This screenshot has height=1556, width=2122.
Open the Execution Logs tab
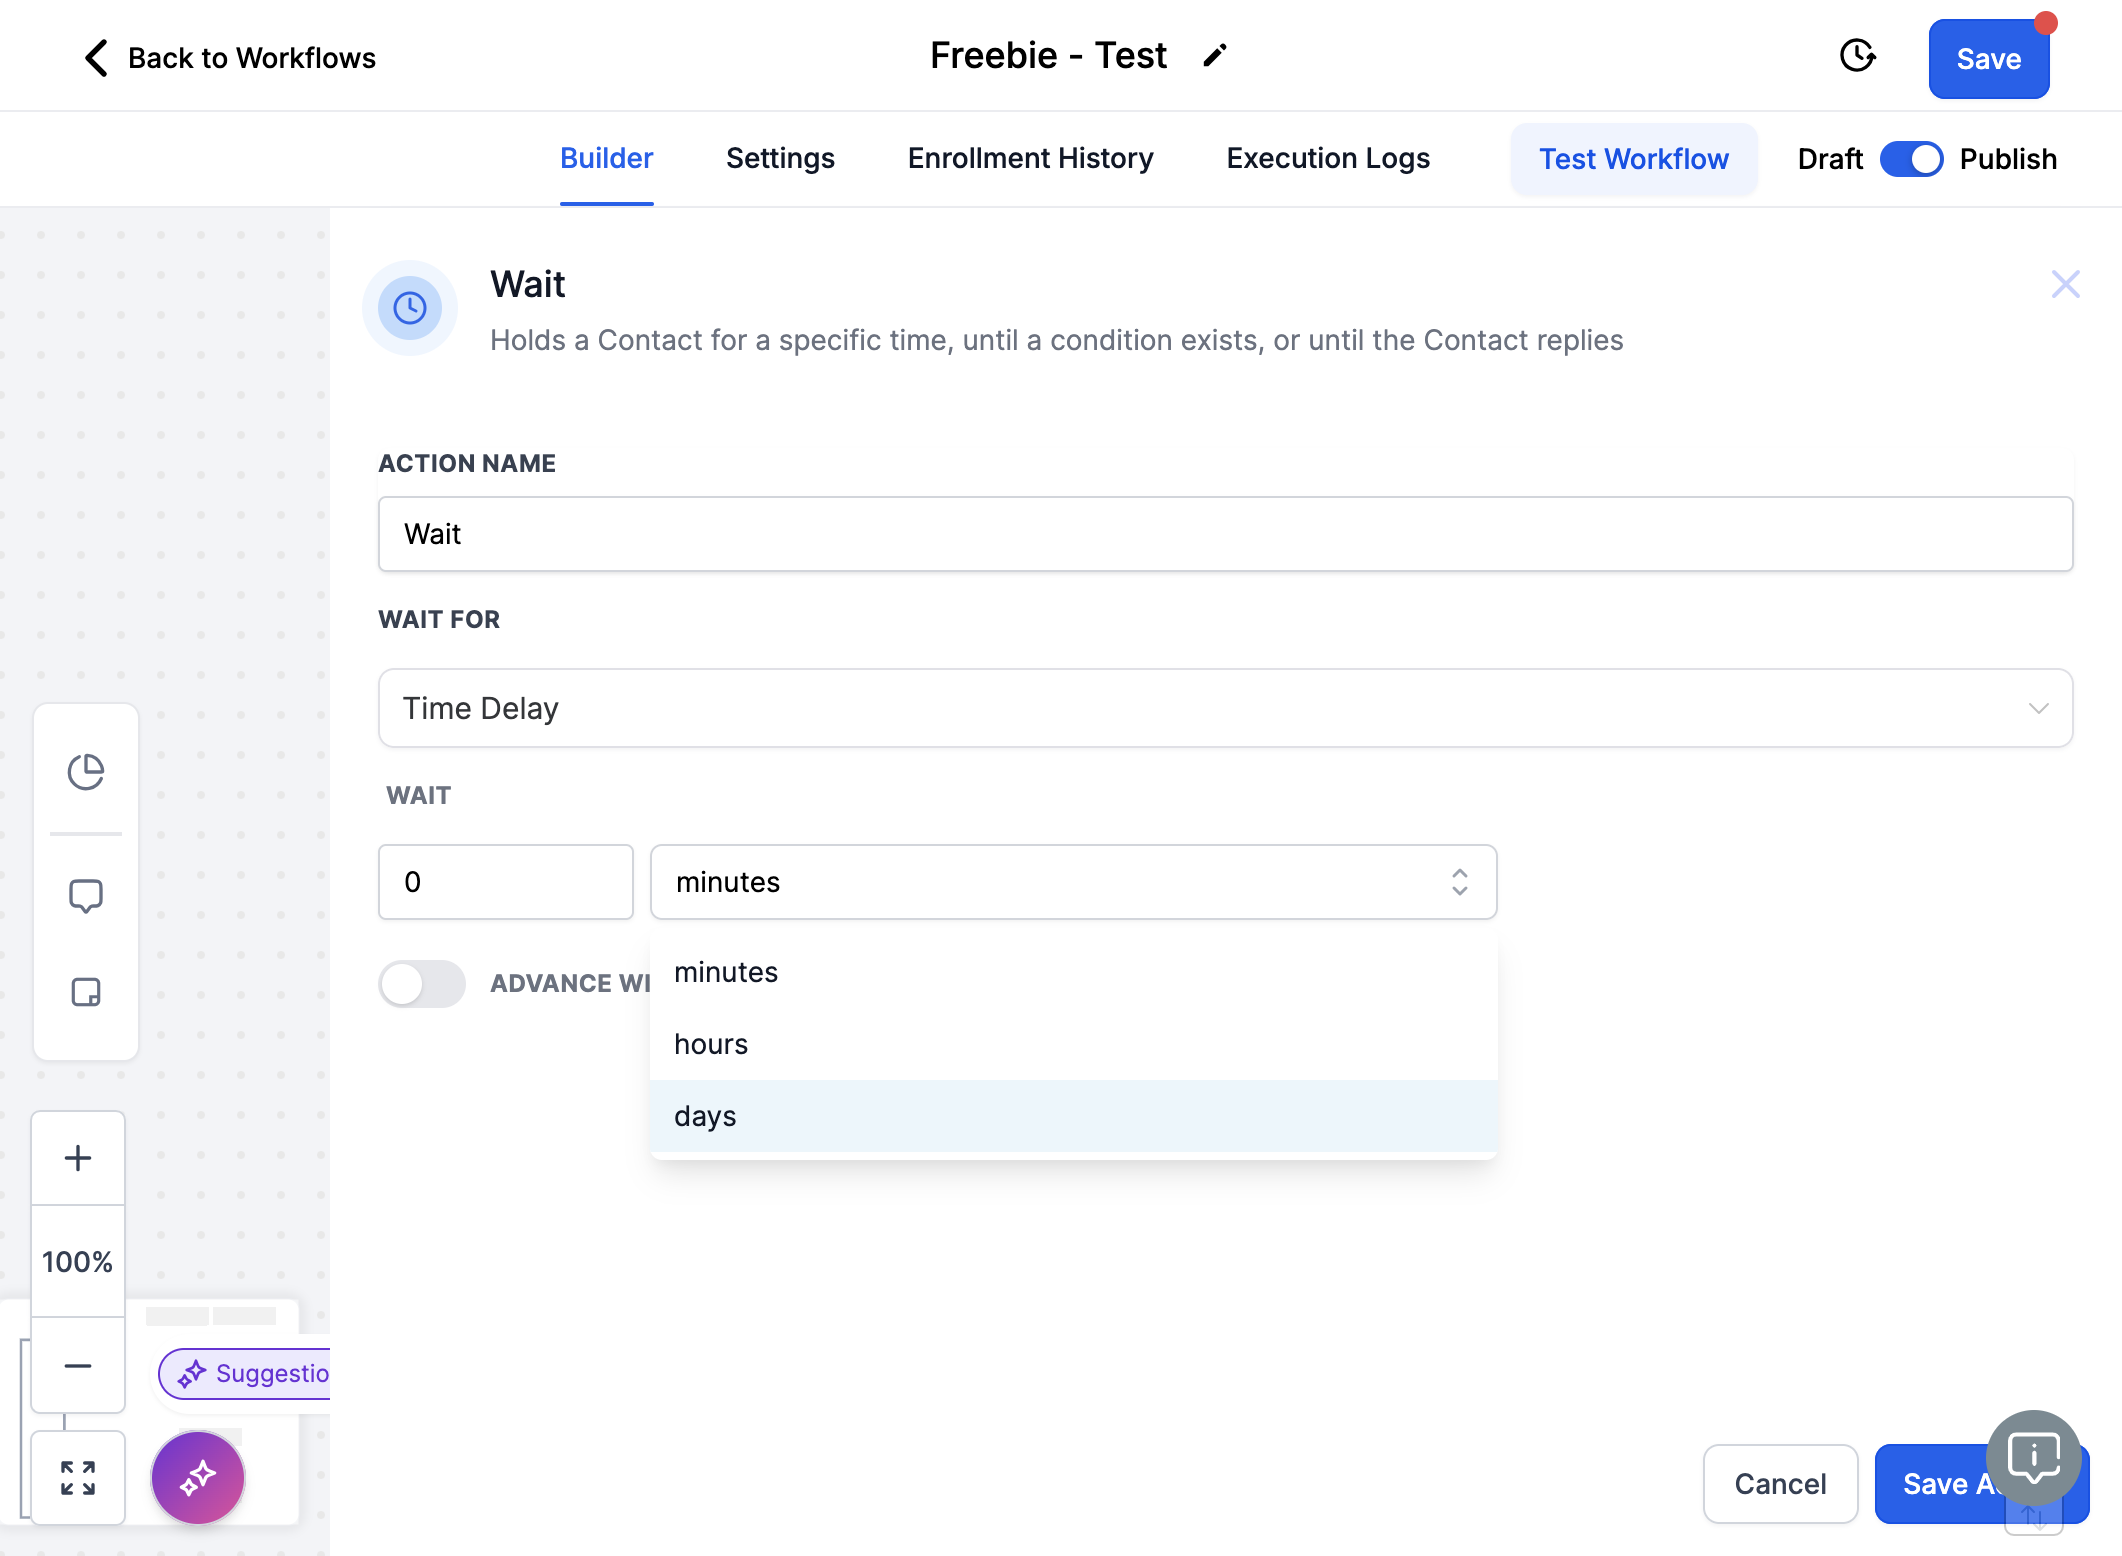click(x=1328, y=159)
